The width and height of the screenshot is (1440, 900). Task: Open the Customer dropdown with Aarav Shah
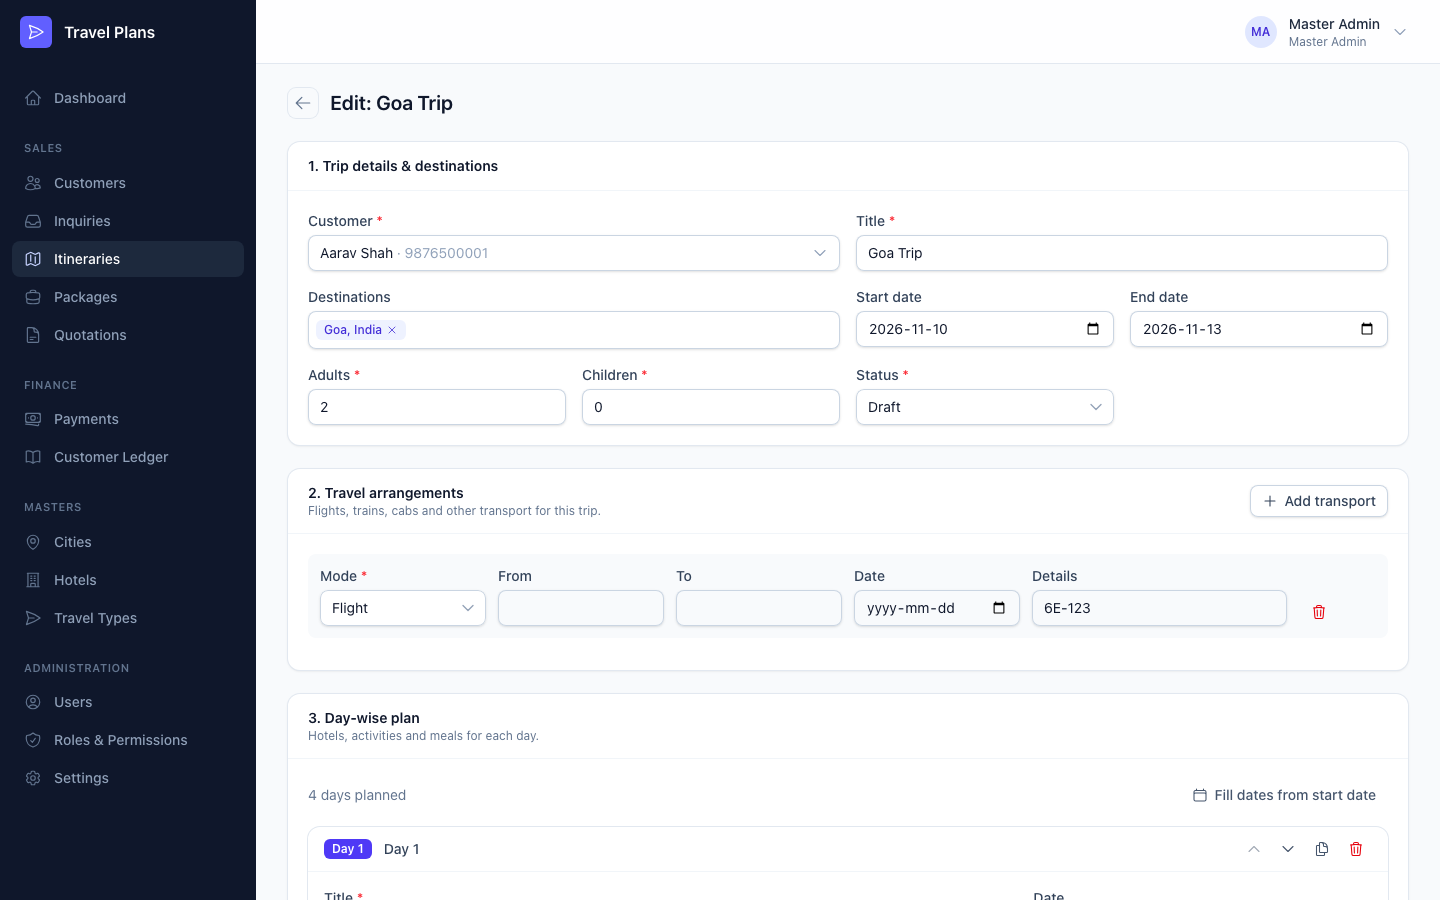(574, 253)
